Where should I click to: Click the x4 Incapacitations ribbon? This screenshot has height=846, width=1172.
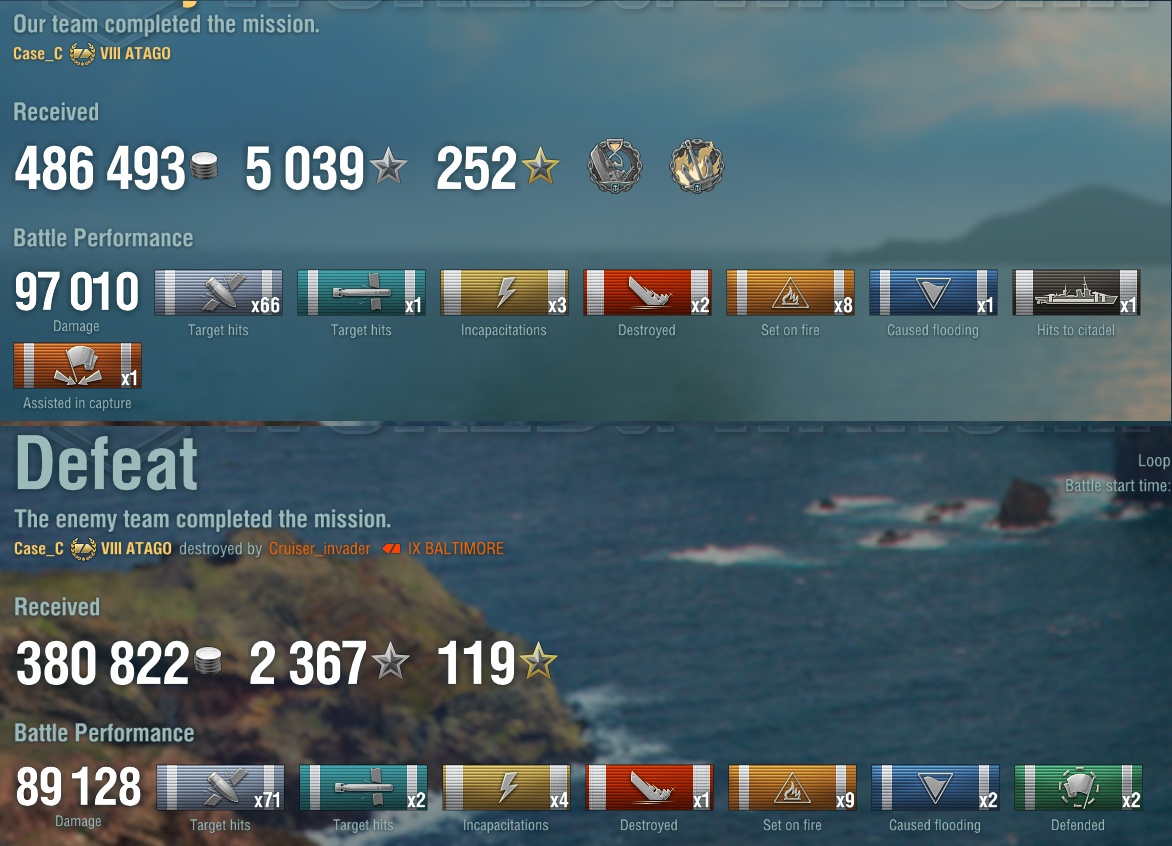pyautogui.click(x=506, y=788)
